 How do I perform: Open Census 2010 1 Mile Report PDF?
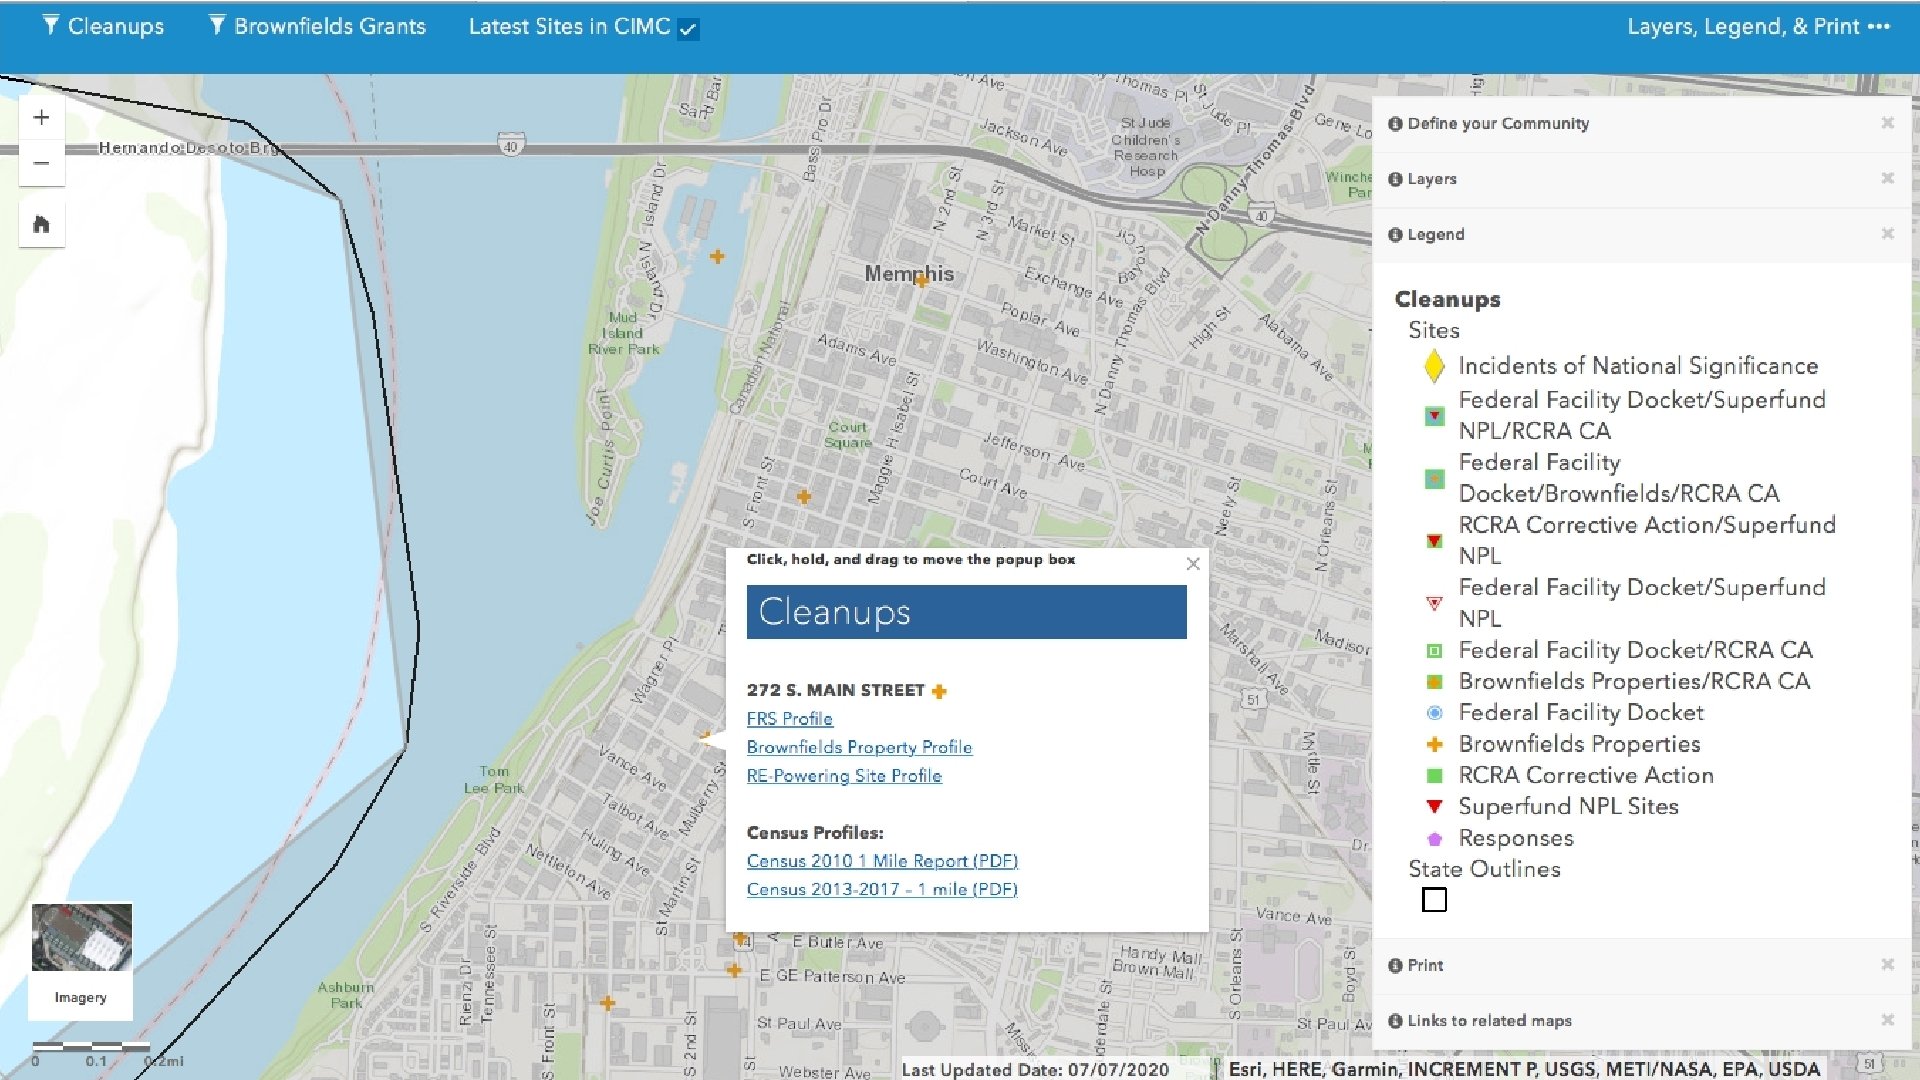click(881, 861)
